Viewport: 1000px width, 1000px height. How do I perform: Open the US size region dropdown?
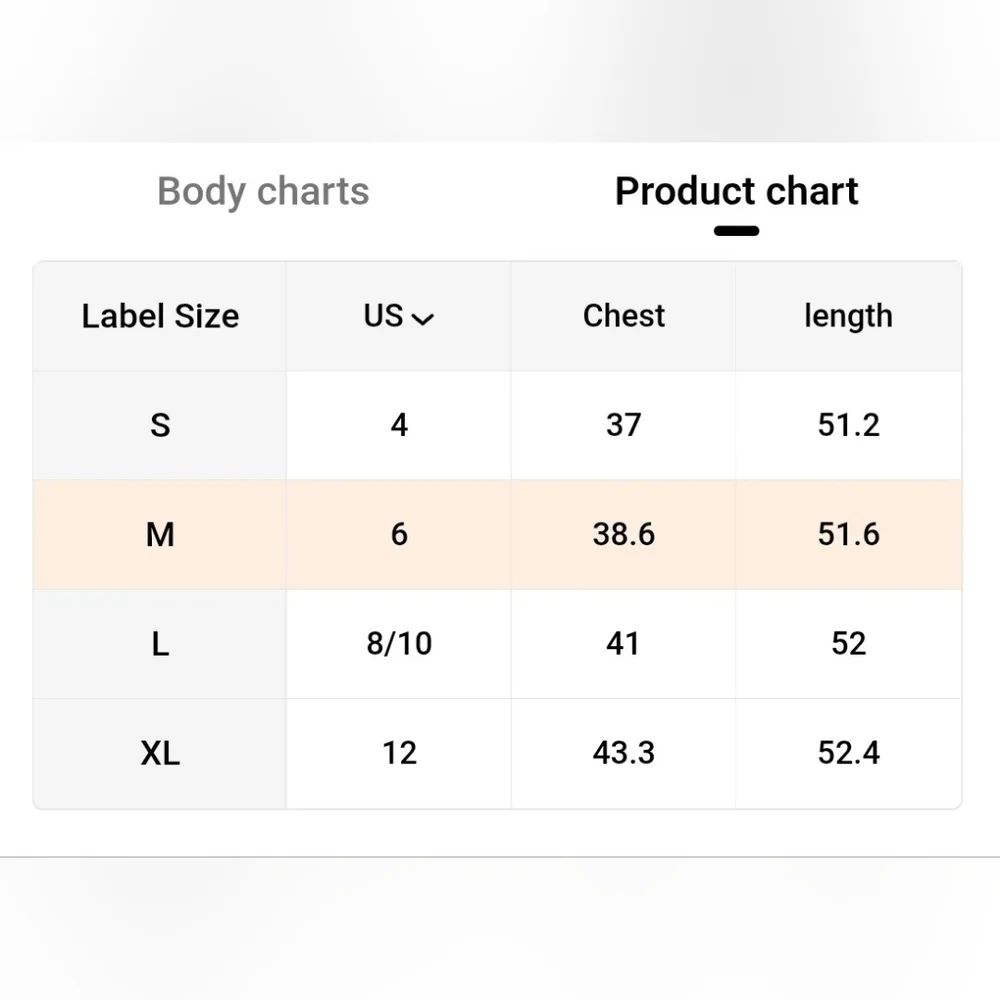click(398, 316)
